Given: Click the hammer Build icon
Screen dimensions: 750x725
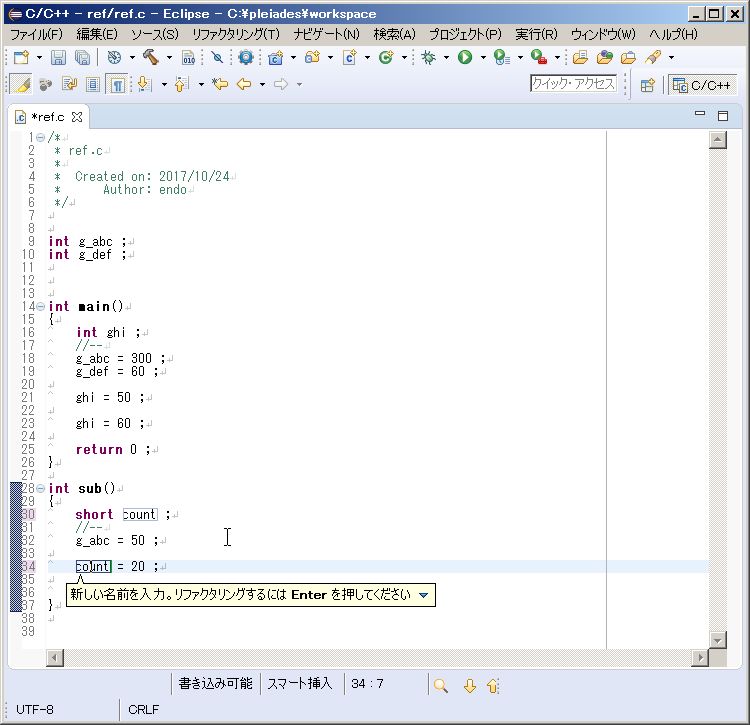Looking at the screenshot, I should click(x=151, y=58).
